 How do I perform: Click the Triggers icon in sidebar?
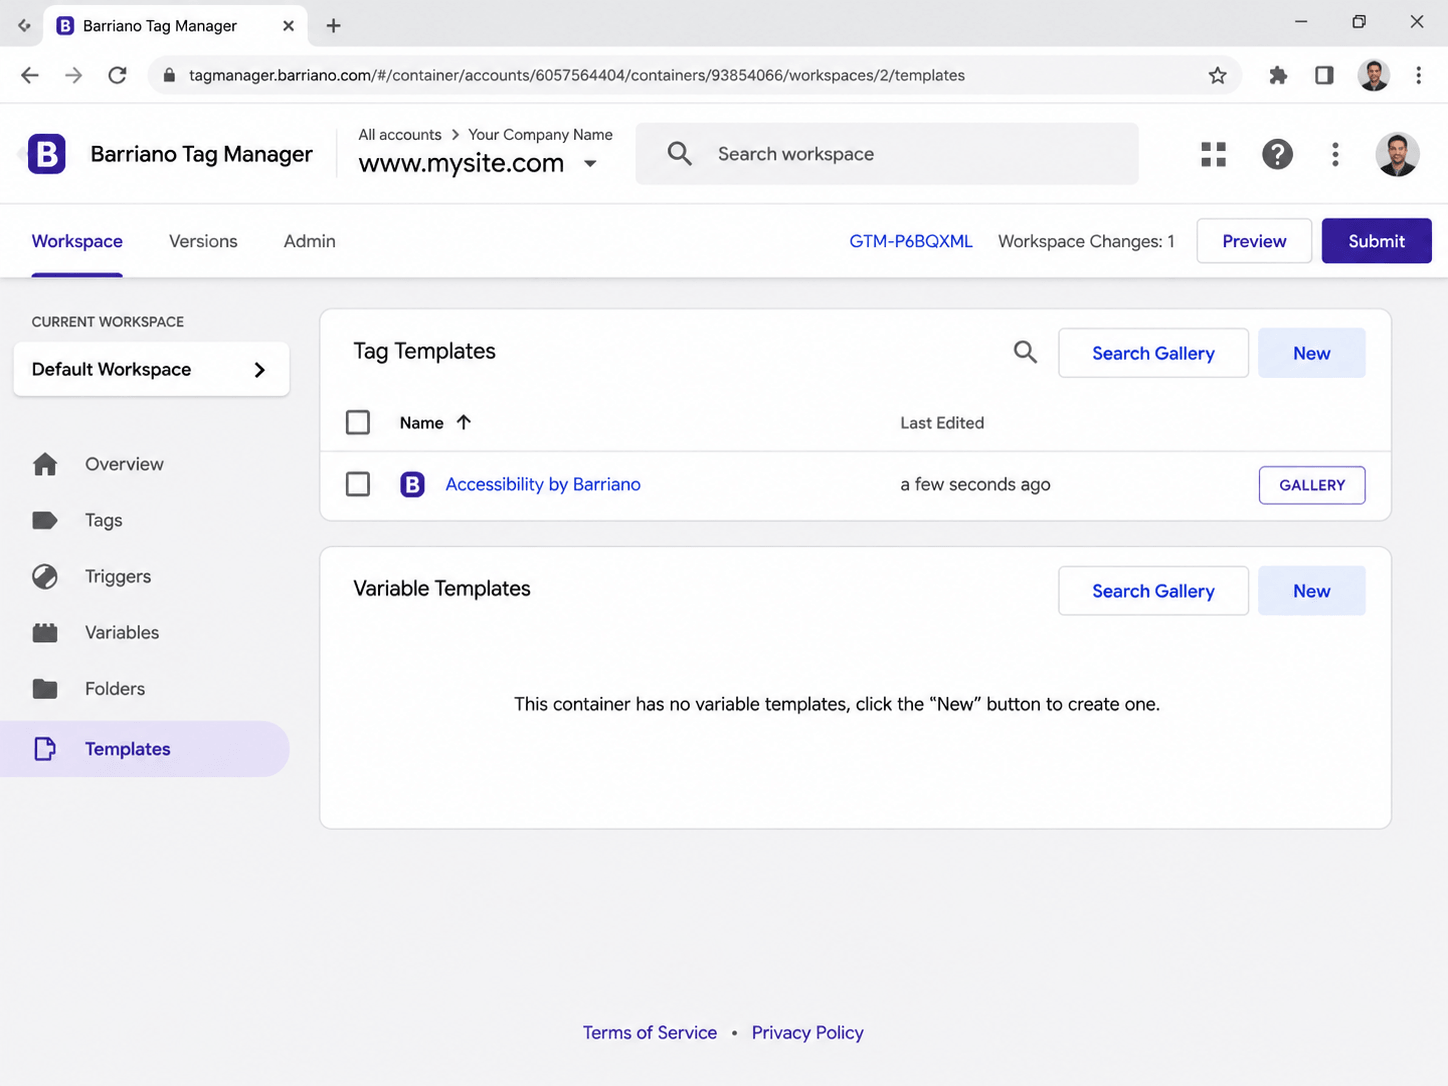[45, 576]
